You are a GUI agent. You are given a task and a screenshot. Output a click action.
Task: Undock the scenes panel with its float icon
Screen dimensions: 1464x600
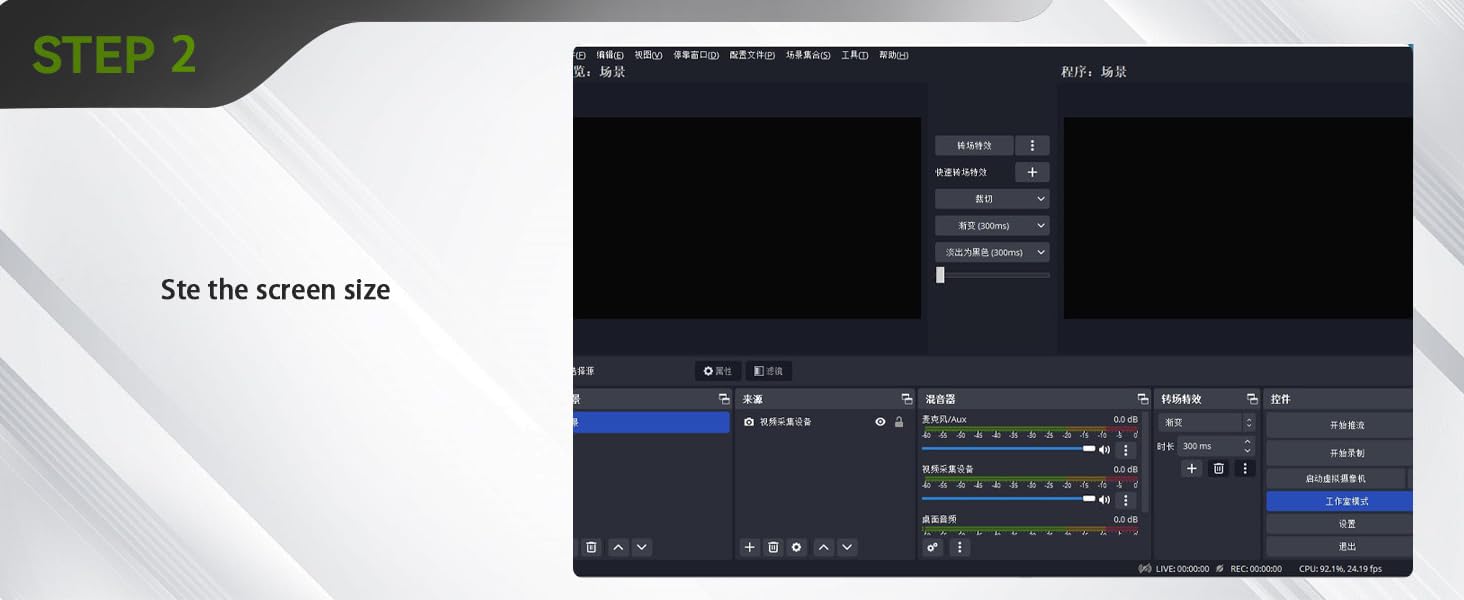point(724,399)
